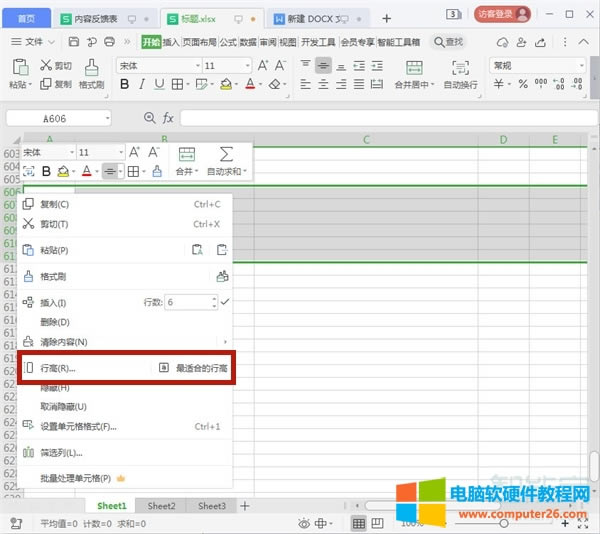
Task: Click the increase font size icon in ribbon
Action: (263, 65)
